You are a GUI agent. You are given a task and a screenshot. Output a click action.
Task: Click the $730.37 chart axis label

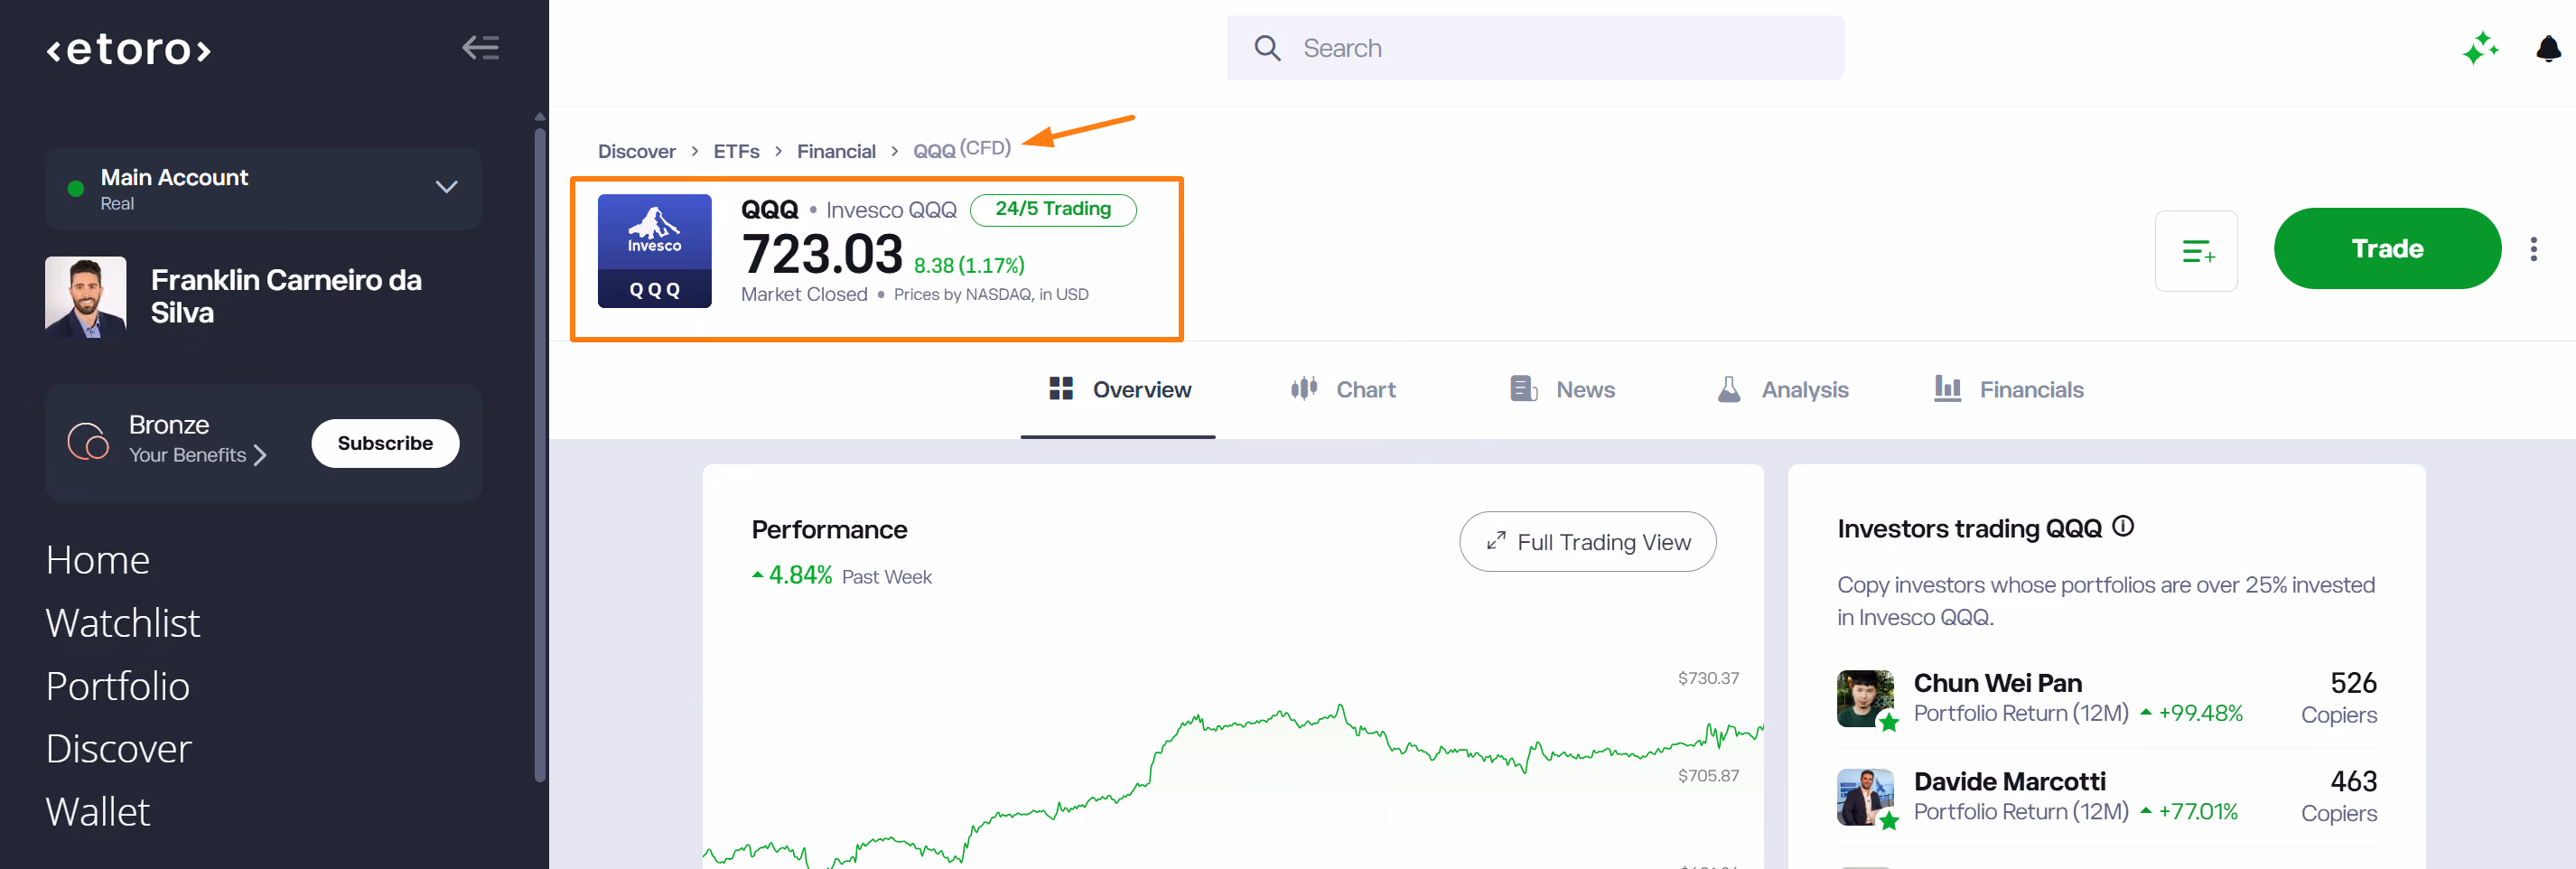pos(1708,678)
